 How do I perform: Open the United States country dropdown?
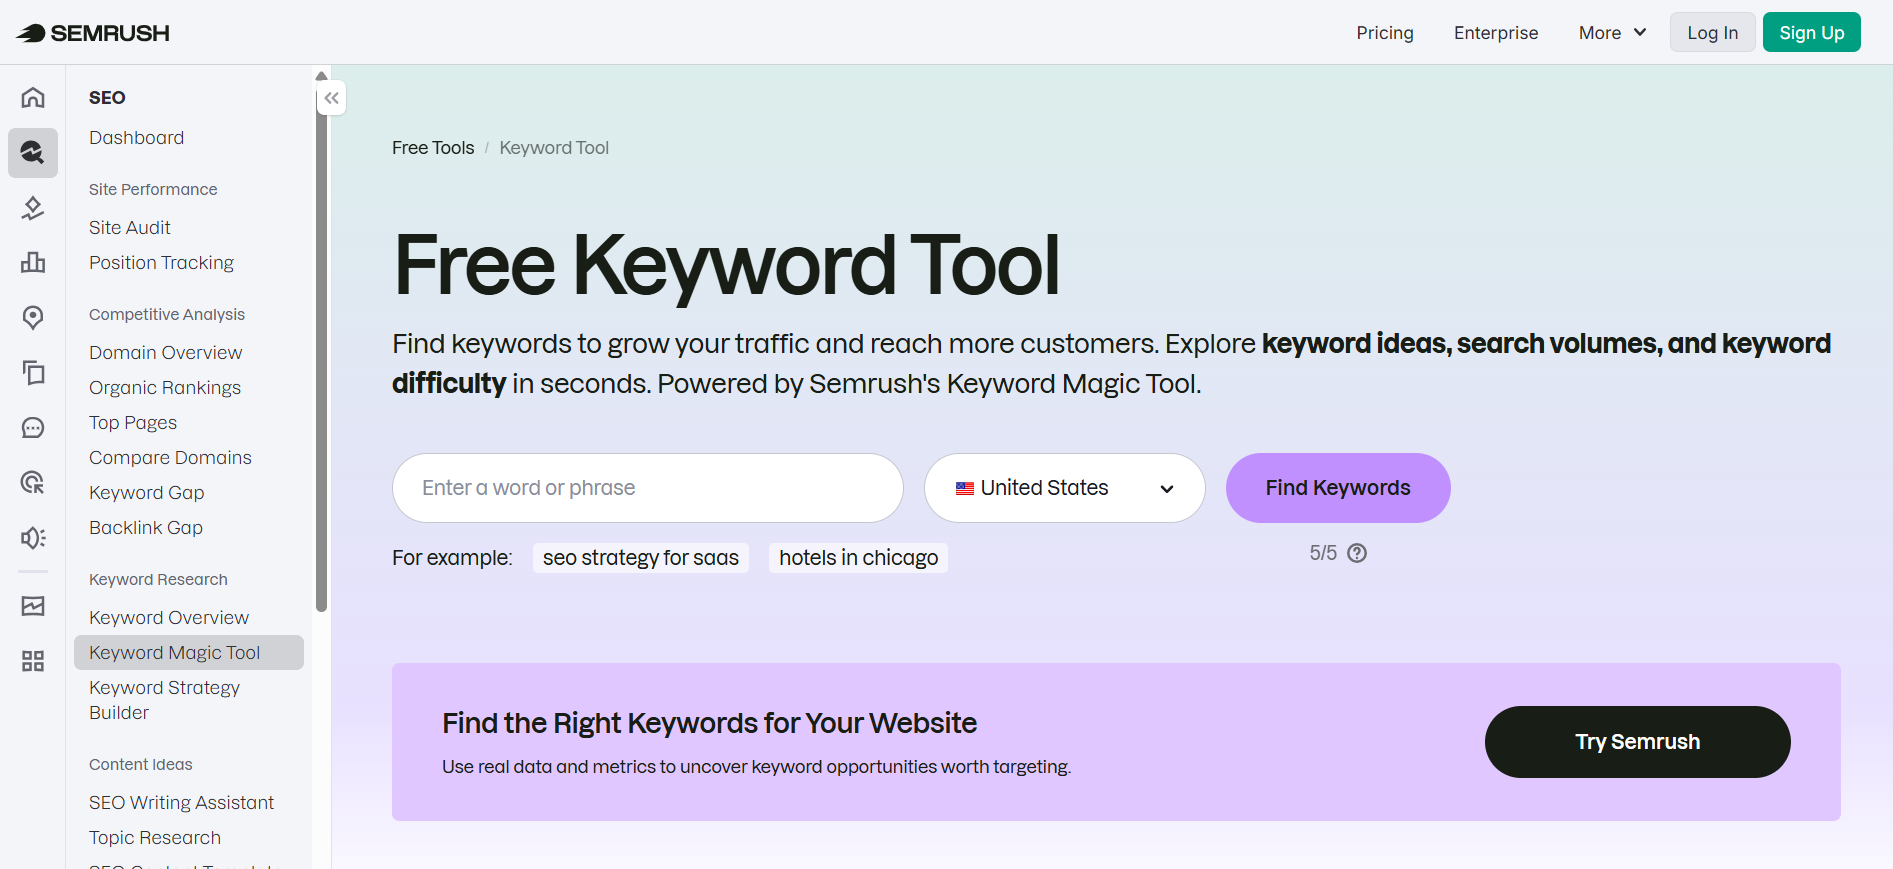[1064, 488]
